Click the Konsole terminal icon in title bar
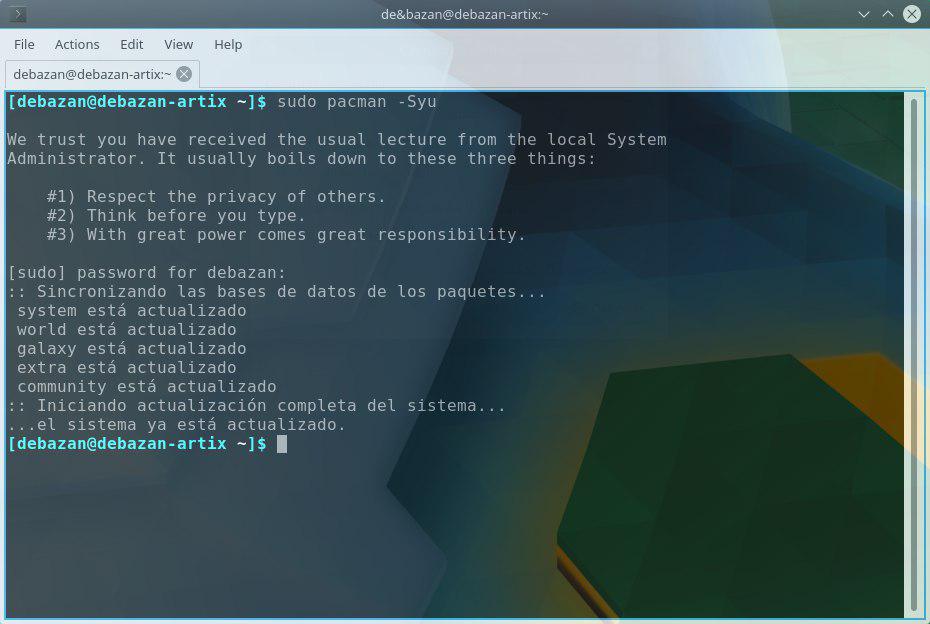 click(17, 14)
